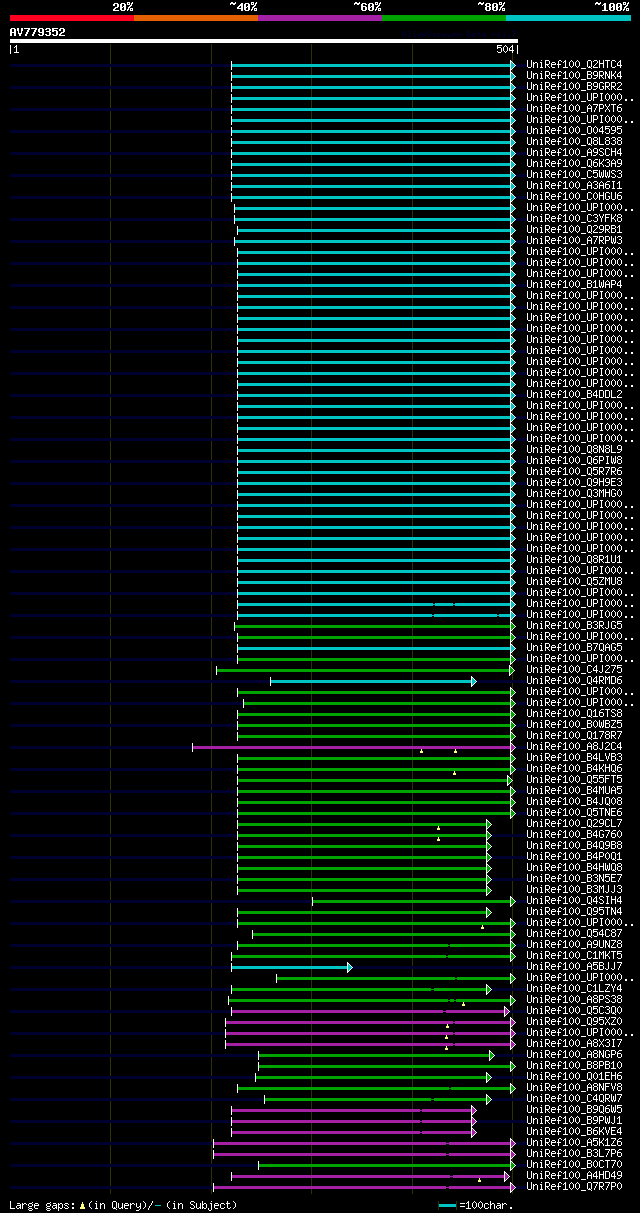The height and width of the screenshot is (1213, 640).
Task: Select the UniRef100_Q7R7P0 label
Action: (574, 1186)
